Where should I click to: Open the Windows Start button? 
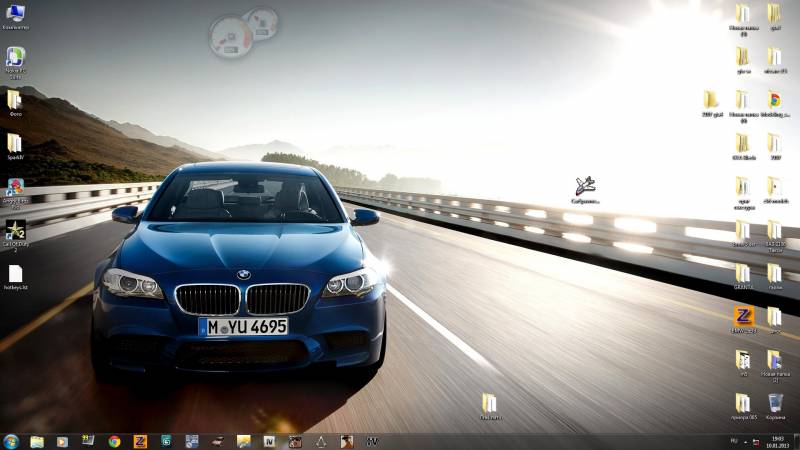[x=11, y=441]
